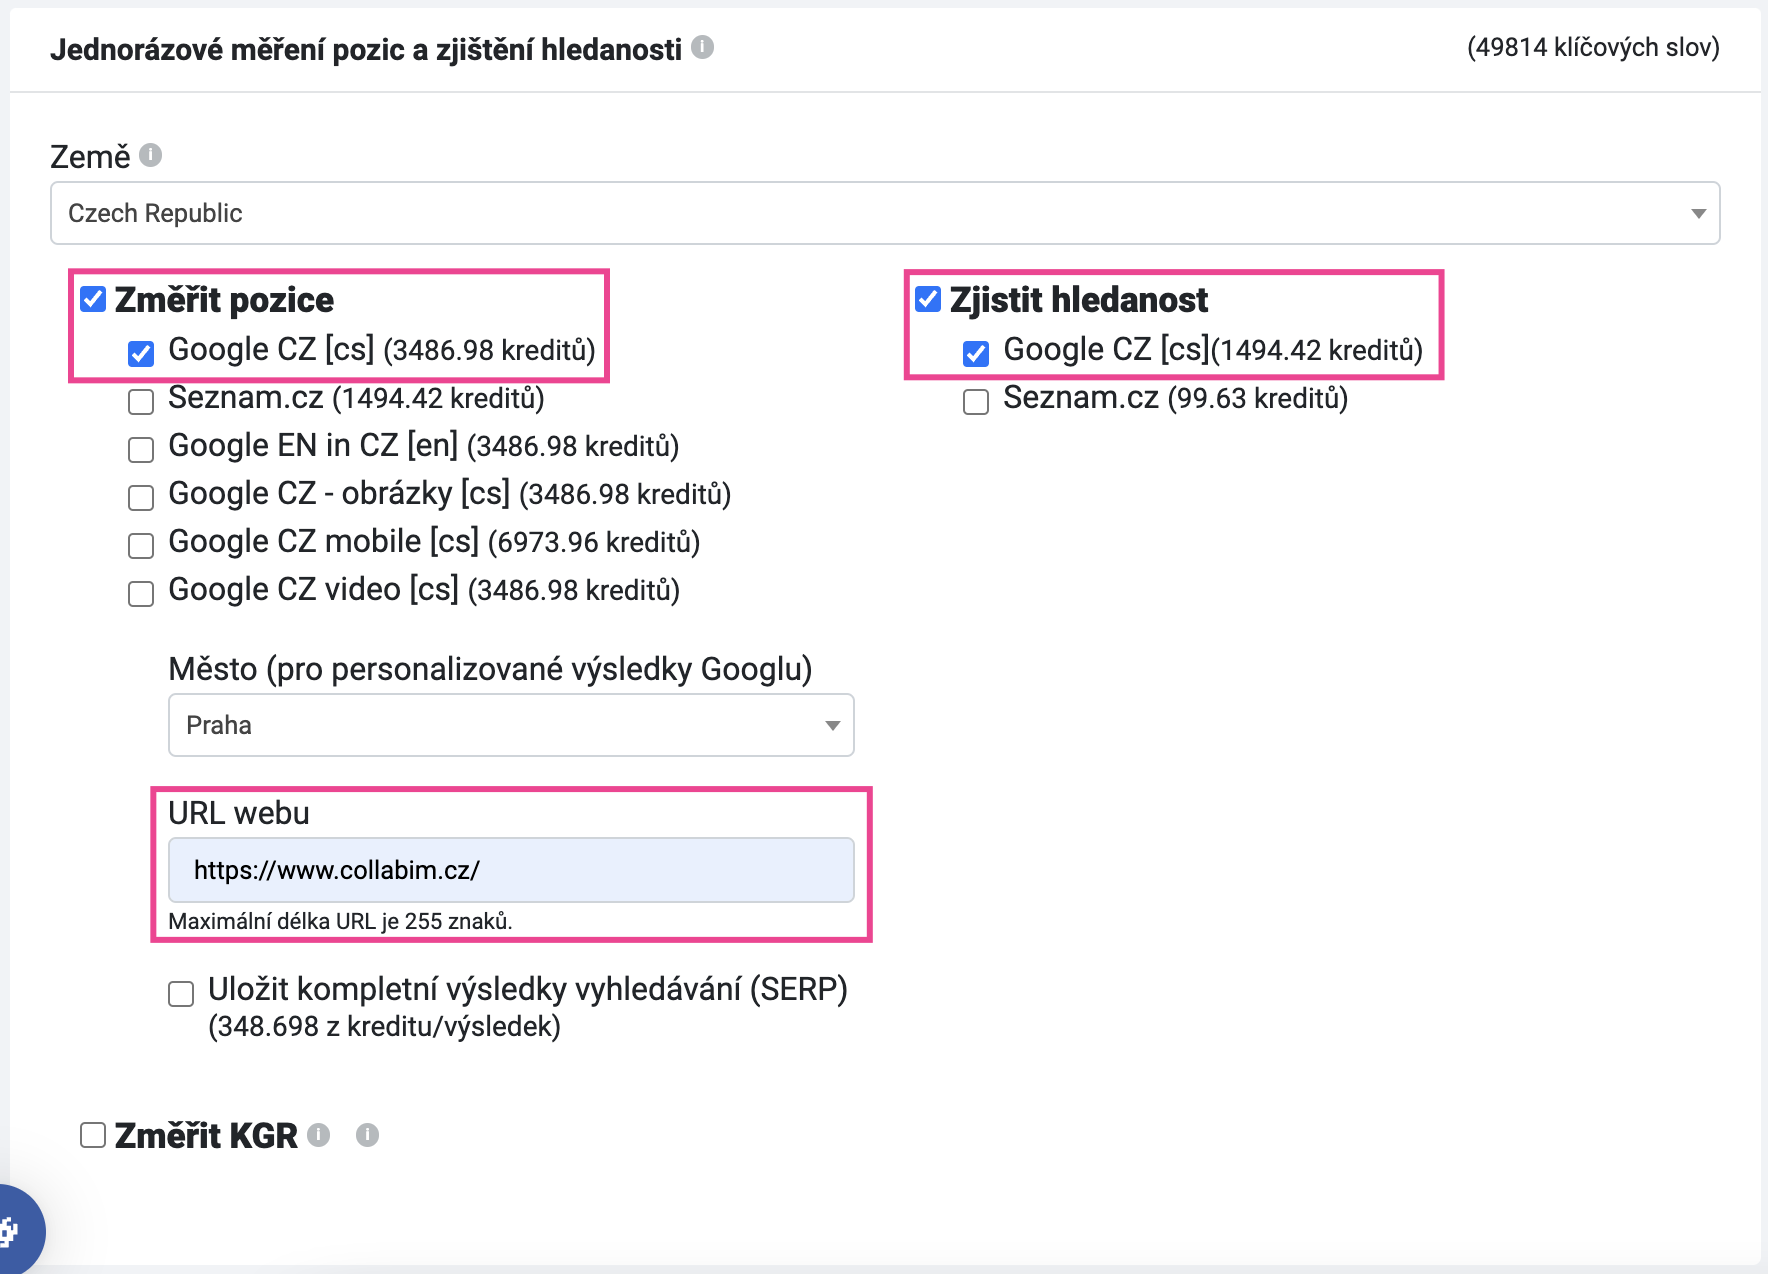Enable Google CZ video [cs] checkbox
Viewport: 1768px width, 1274px height.
click(141, 594)
